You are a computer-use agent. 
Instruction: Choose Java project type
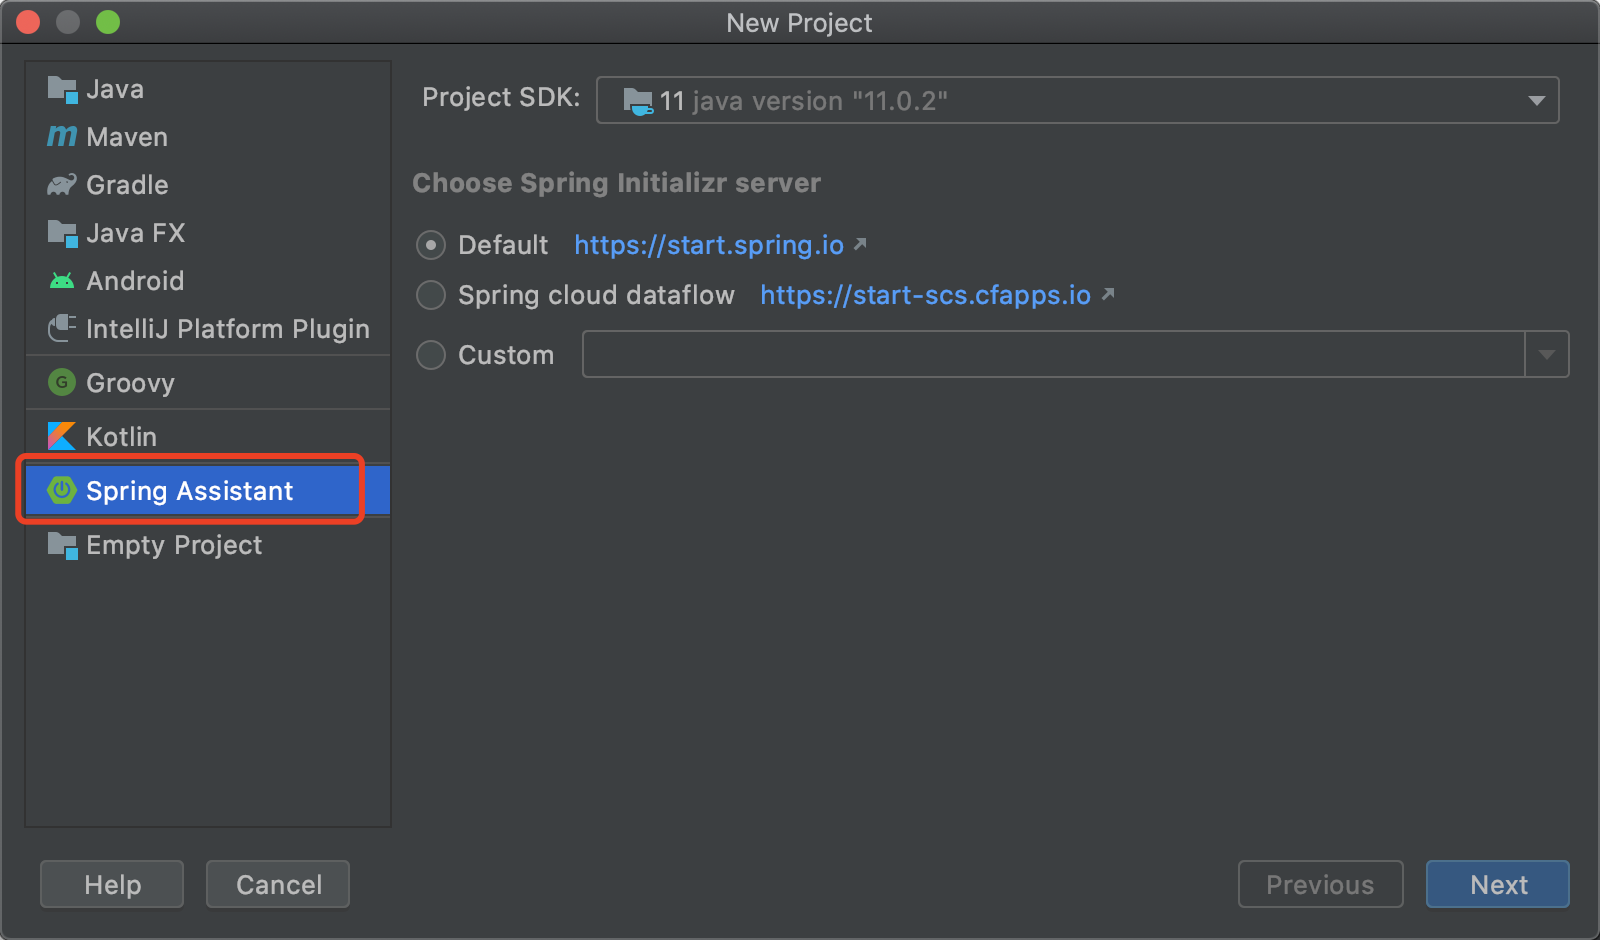208,89
